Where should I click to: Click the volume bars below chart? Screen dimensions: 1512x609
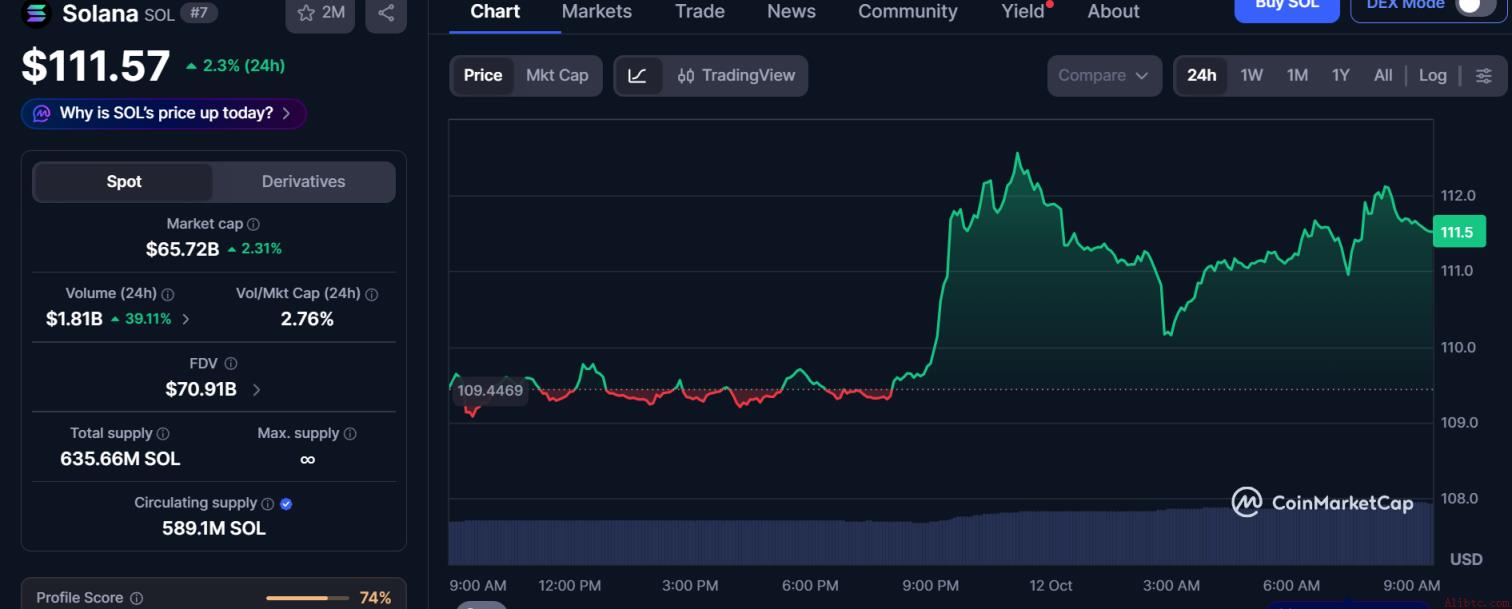(940, 535)
